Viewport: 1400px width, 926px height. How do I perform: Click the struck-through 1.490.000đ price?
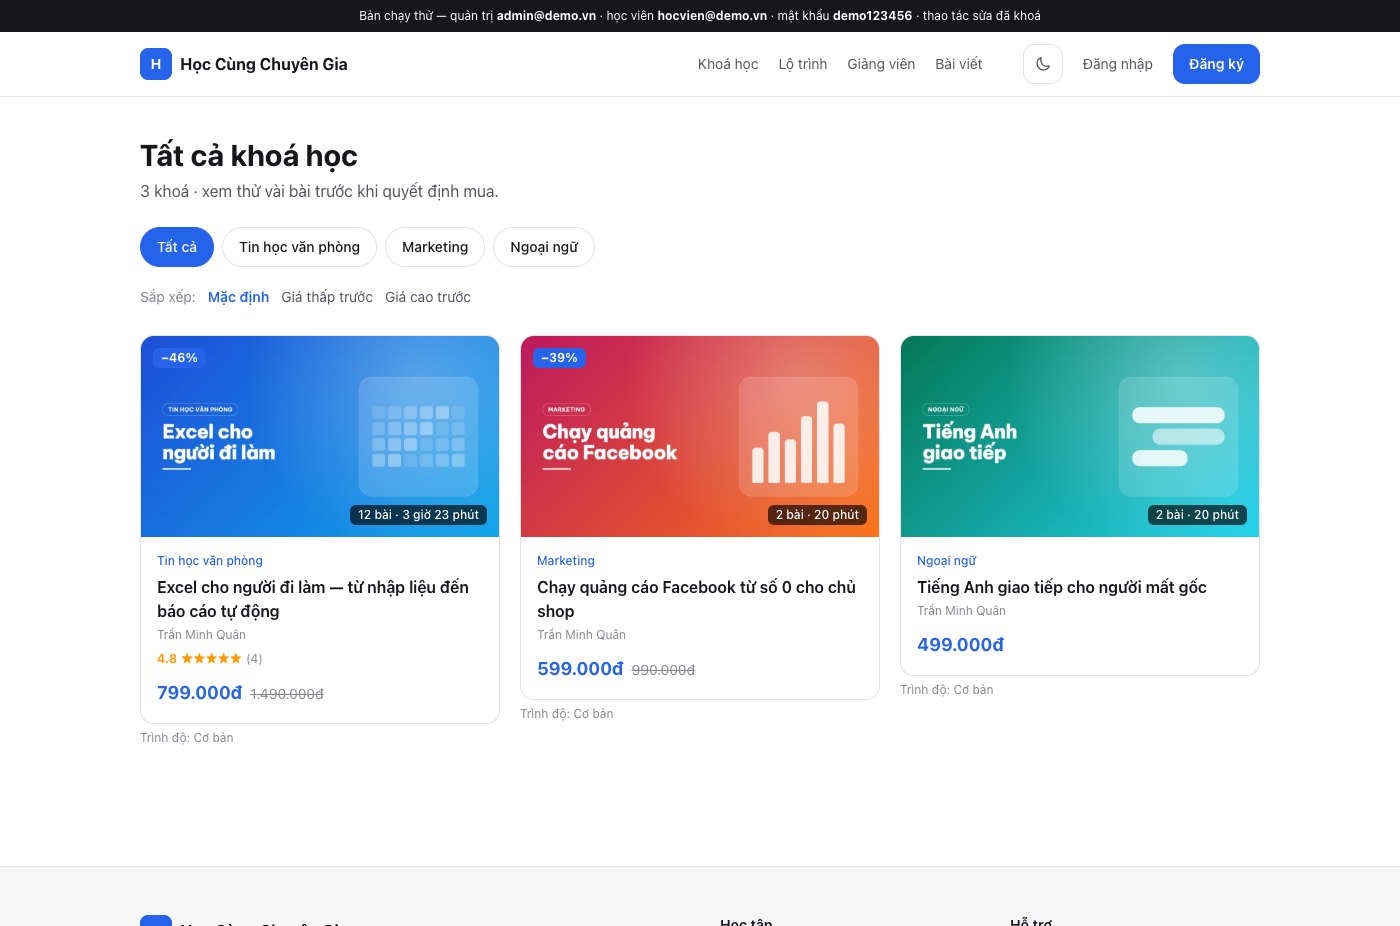tap(287, 694)
